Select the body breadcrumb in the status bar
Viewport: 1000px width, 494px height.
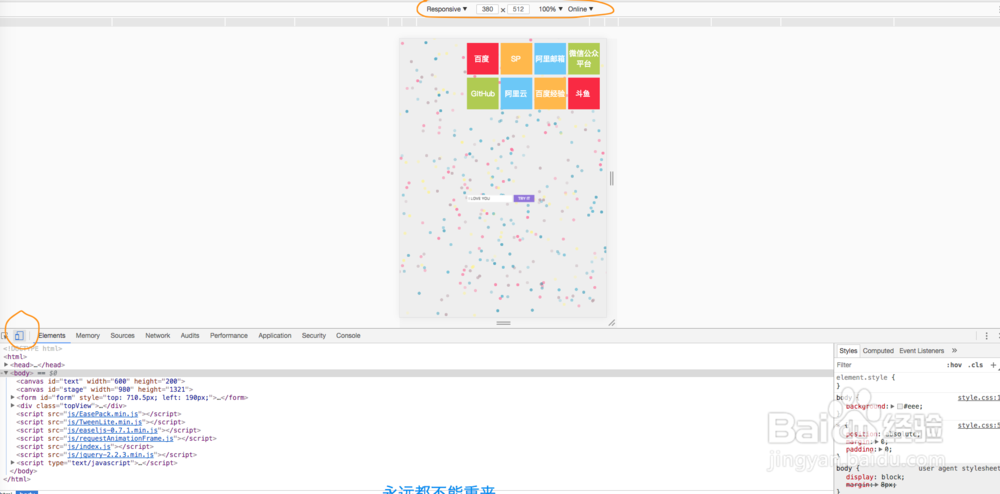tap(27, 492)
